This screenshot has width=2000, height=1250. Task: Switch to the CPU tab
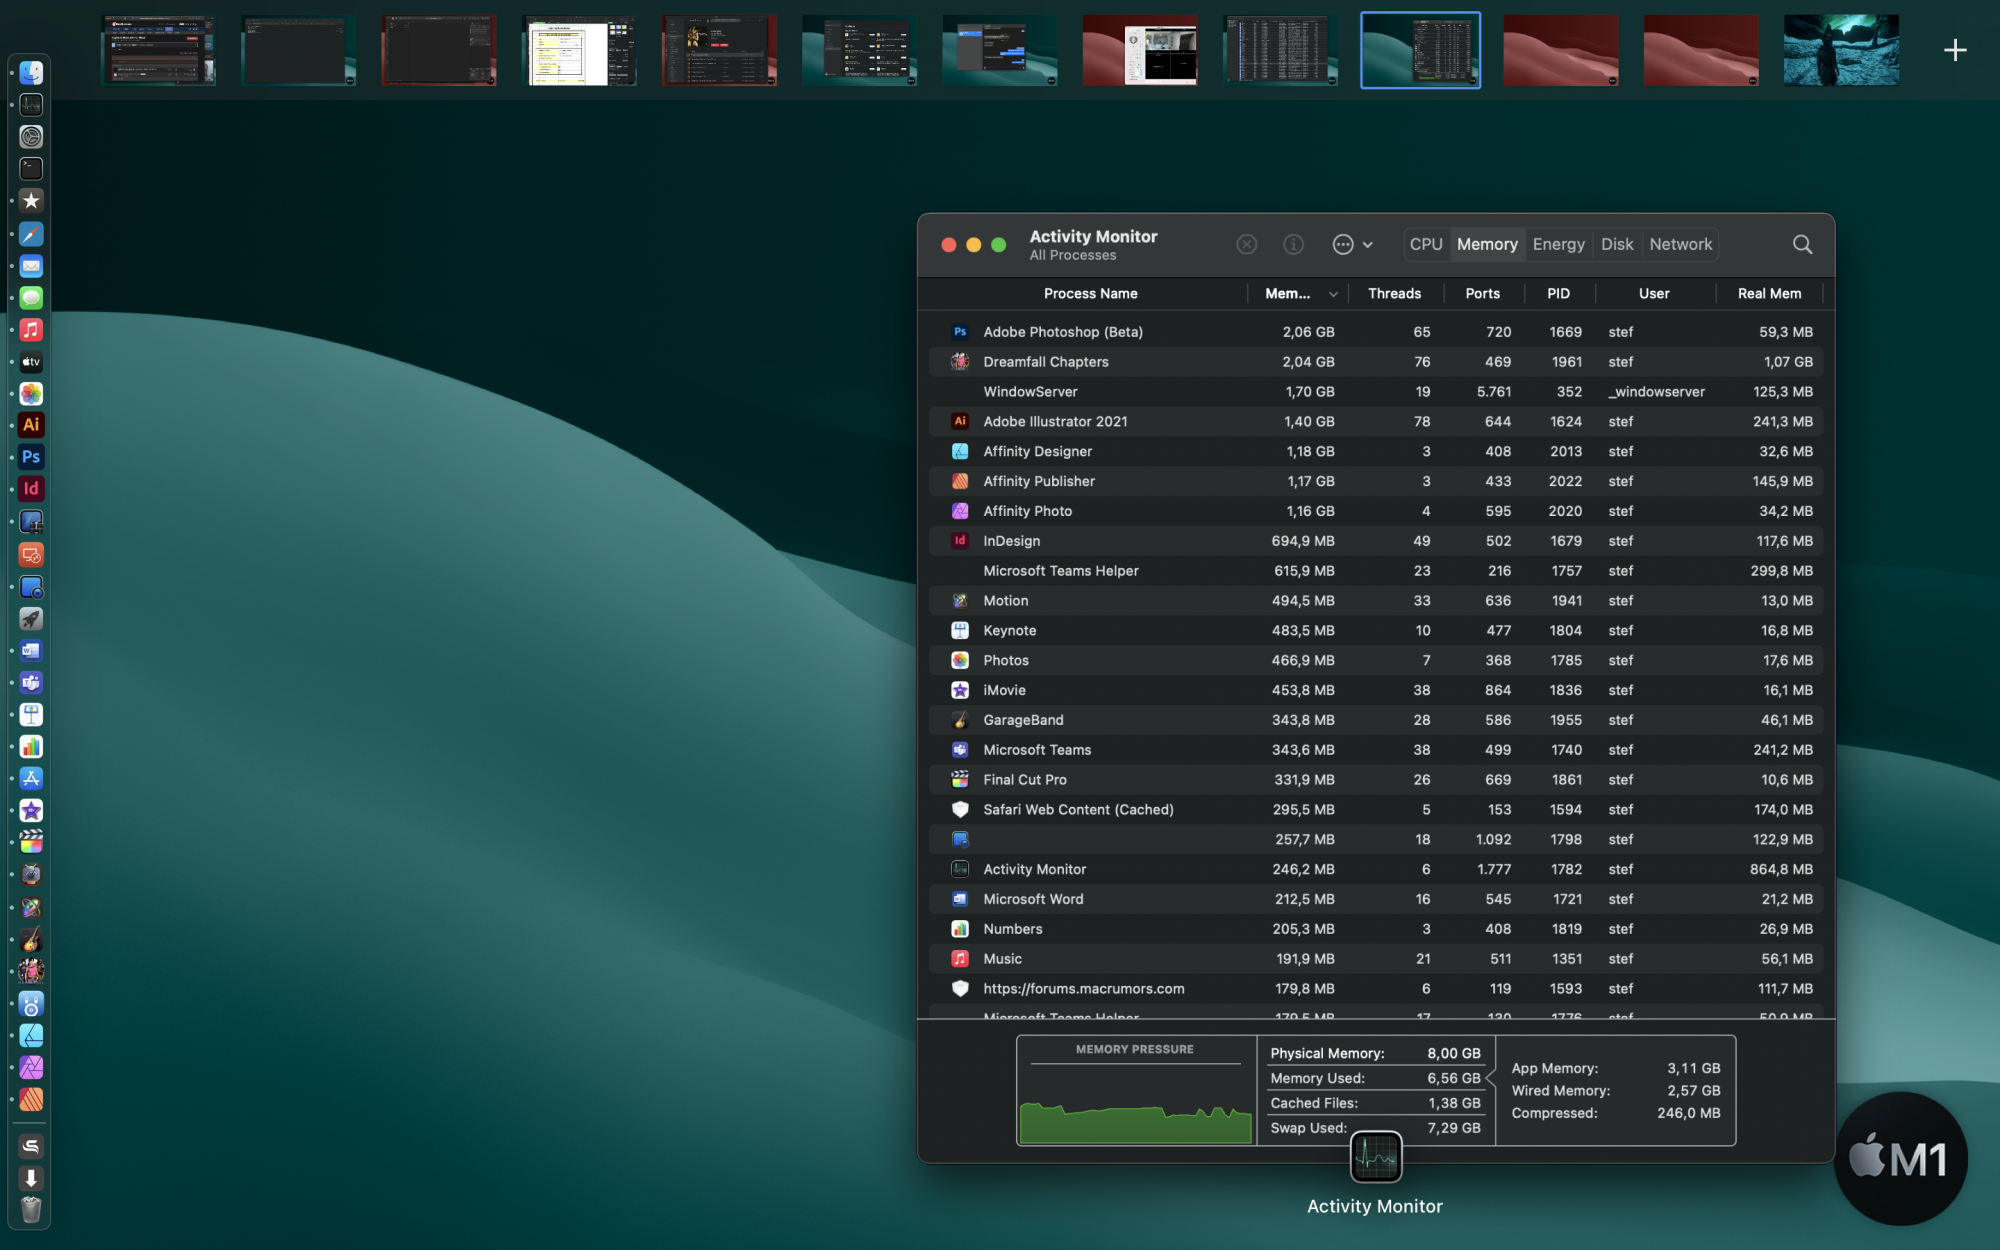[x=1425, y=244]
